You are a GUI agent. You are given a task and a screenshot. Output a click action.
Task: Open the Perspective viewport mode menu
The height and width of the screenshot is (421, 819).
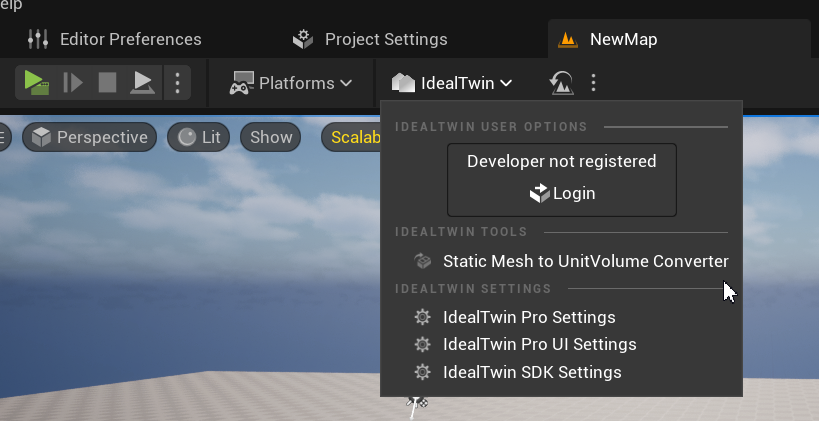pos(90,137)
